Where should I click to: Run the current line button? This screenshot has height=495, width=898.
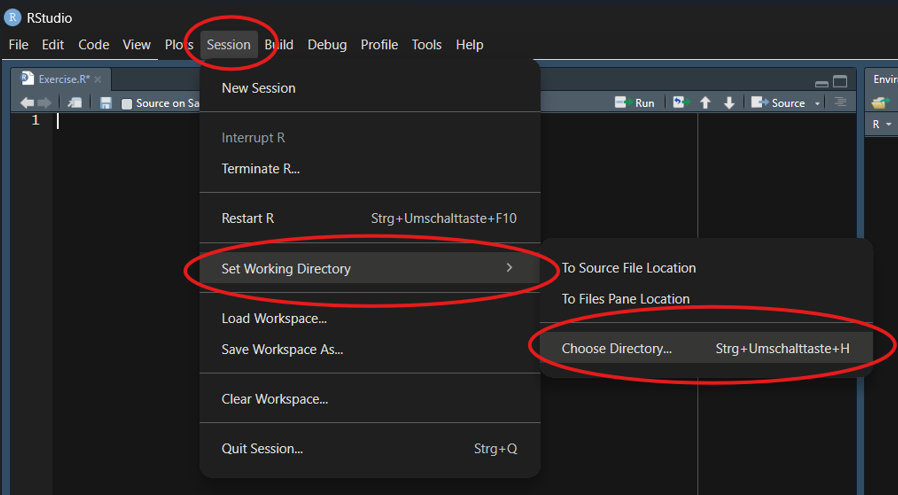[634, 103]
